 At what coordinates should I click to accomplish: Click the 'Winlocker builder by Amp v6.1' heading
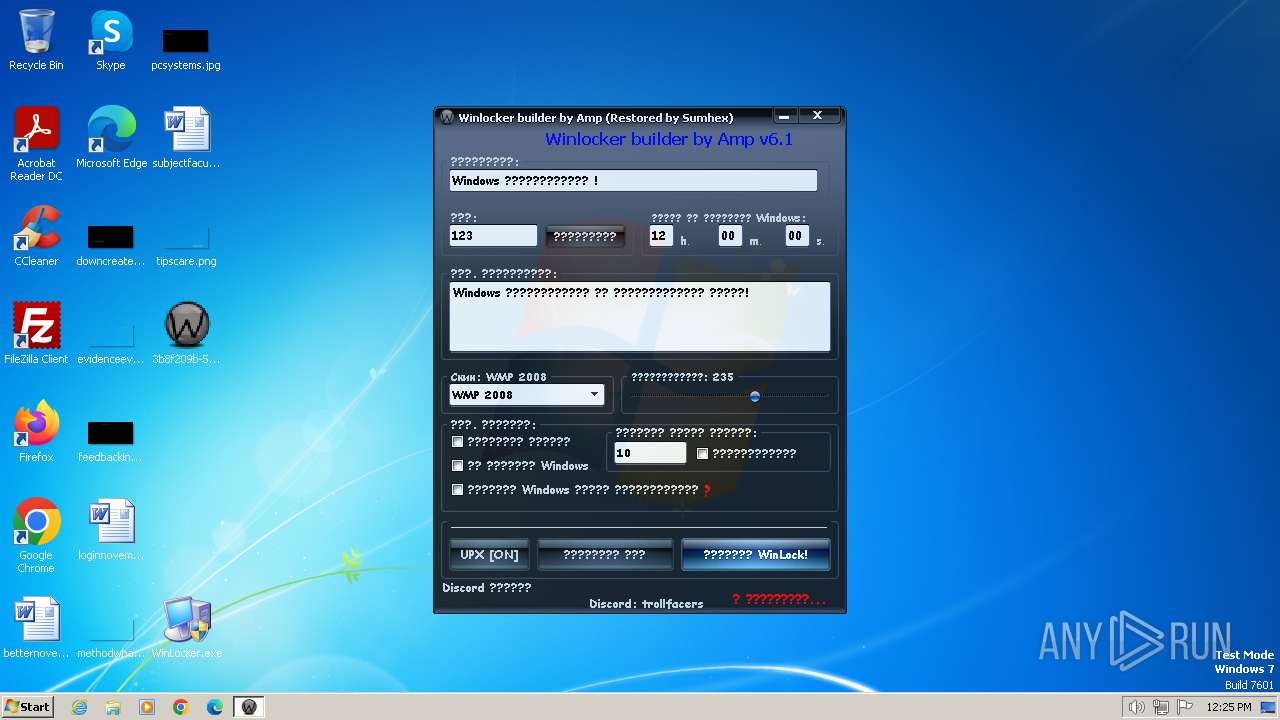tap(669, 139)
